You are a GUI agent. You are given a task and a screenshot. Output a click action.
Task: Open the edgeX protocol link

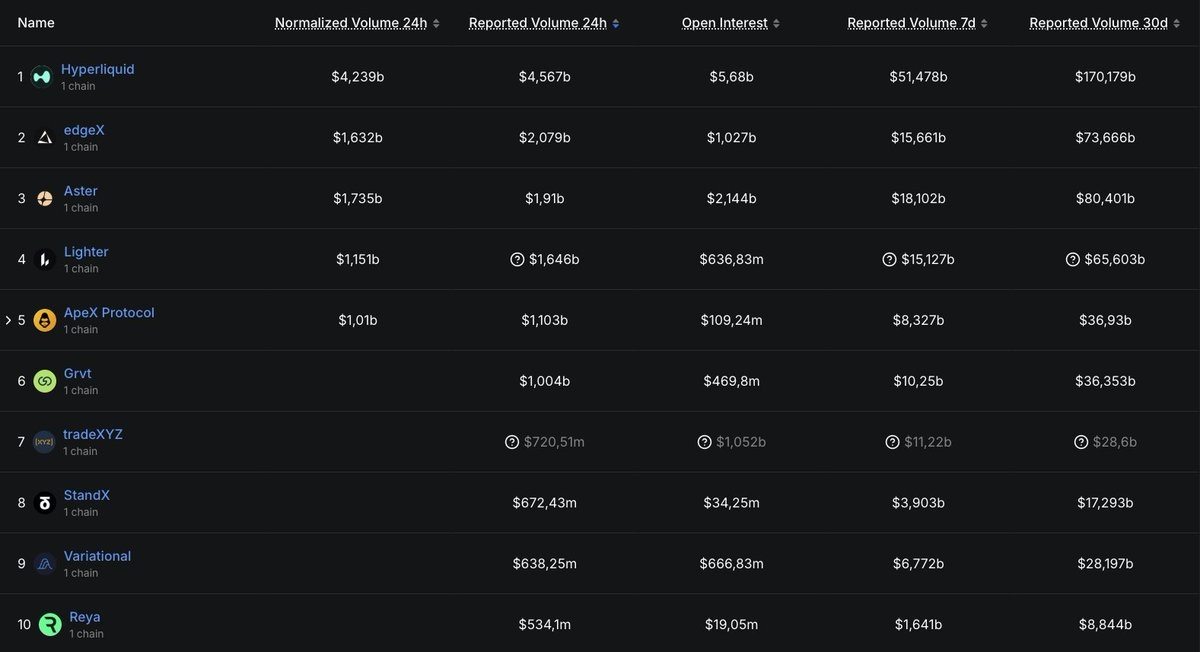tap(84, 130)
